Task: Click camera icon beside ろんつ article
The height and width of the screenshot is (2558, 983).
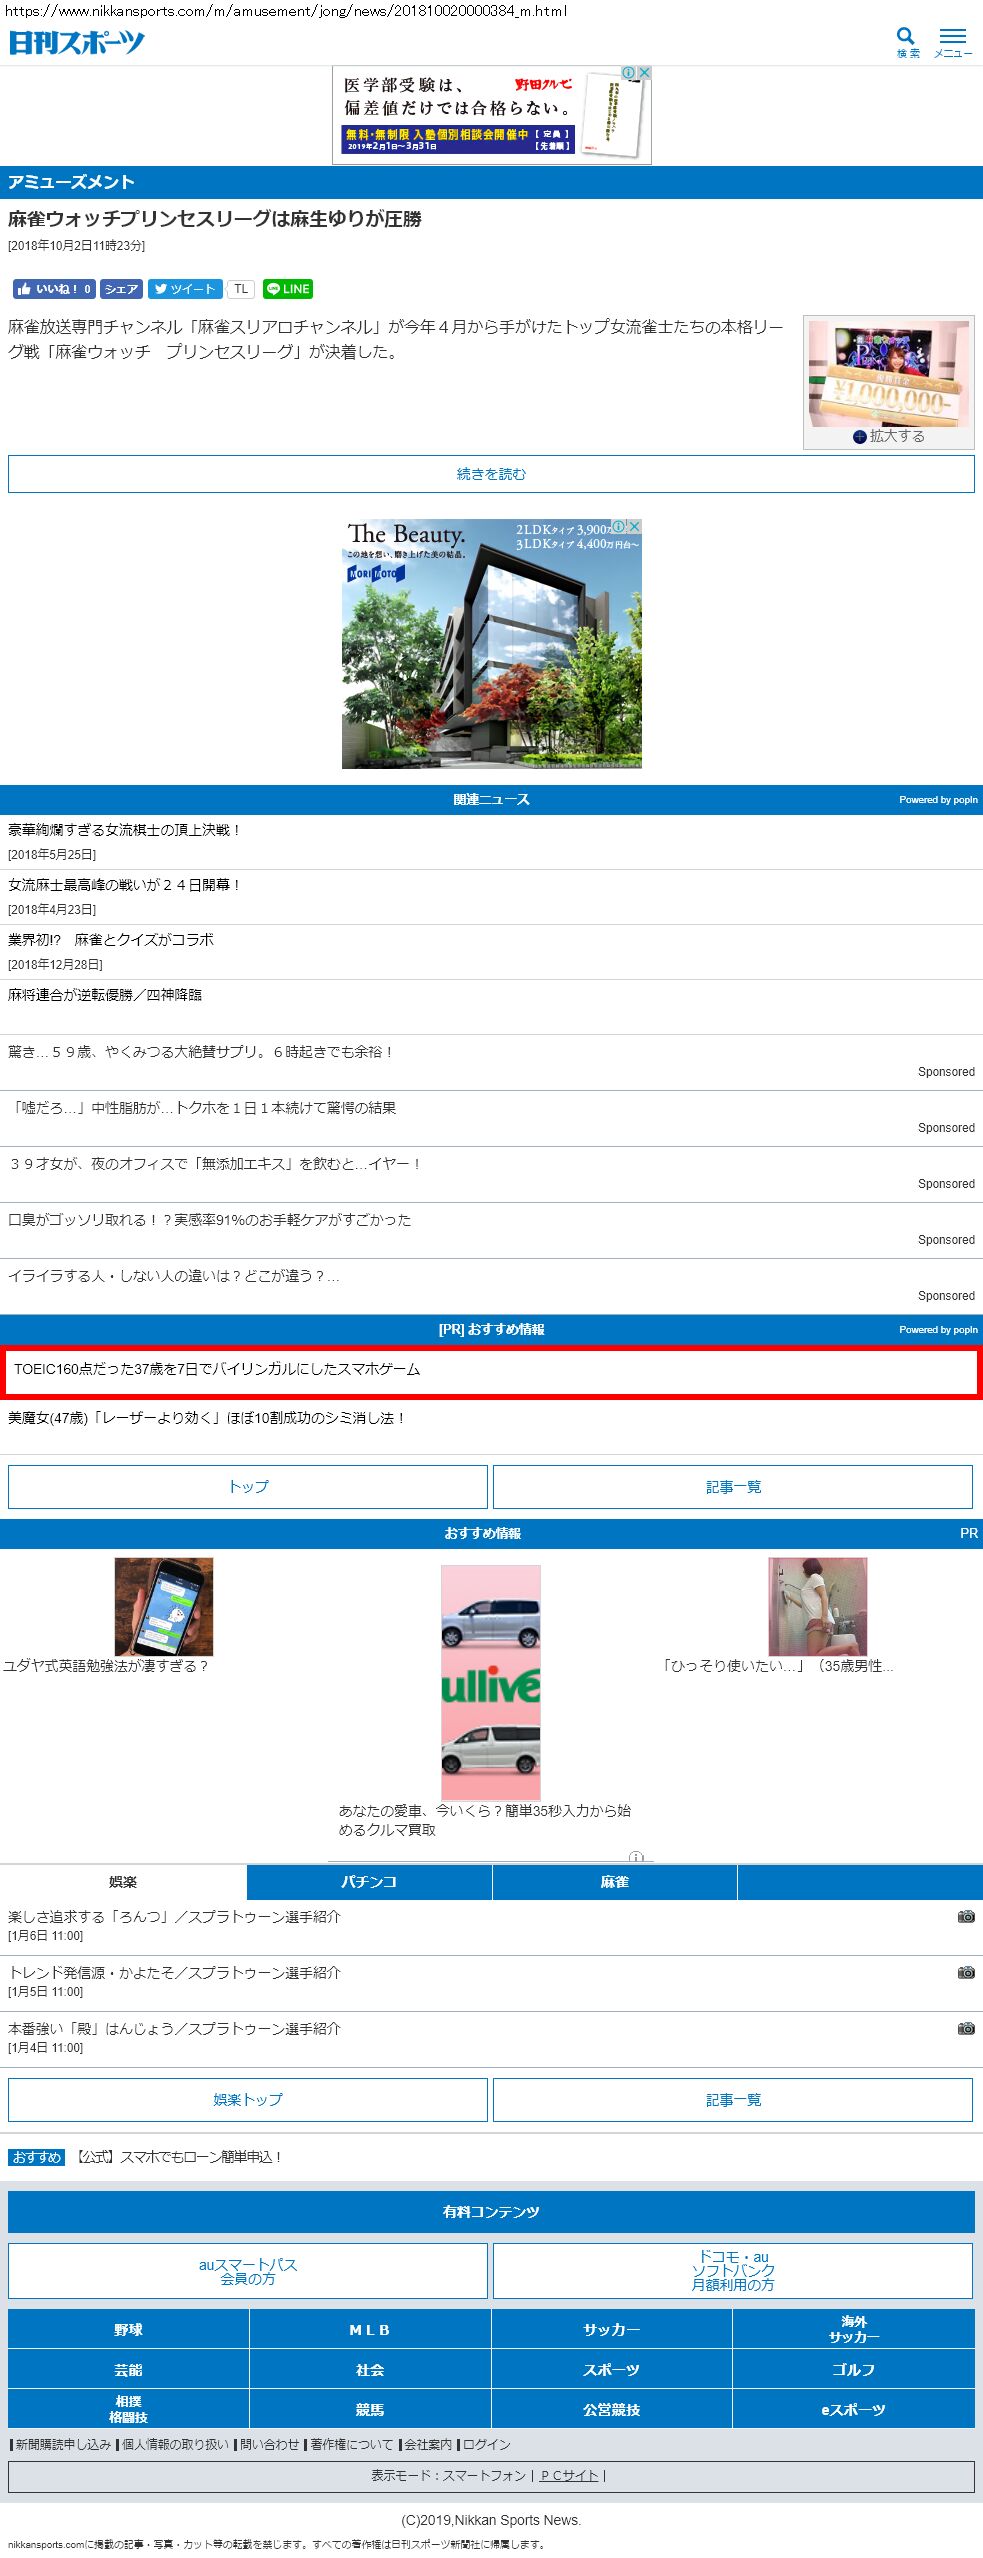Action: (x=965, y=1916)
